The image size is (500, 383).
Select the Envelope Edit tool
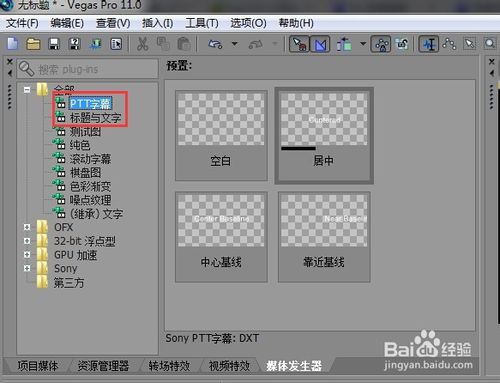tap(449, 44)
